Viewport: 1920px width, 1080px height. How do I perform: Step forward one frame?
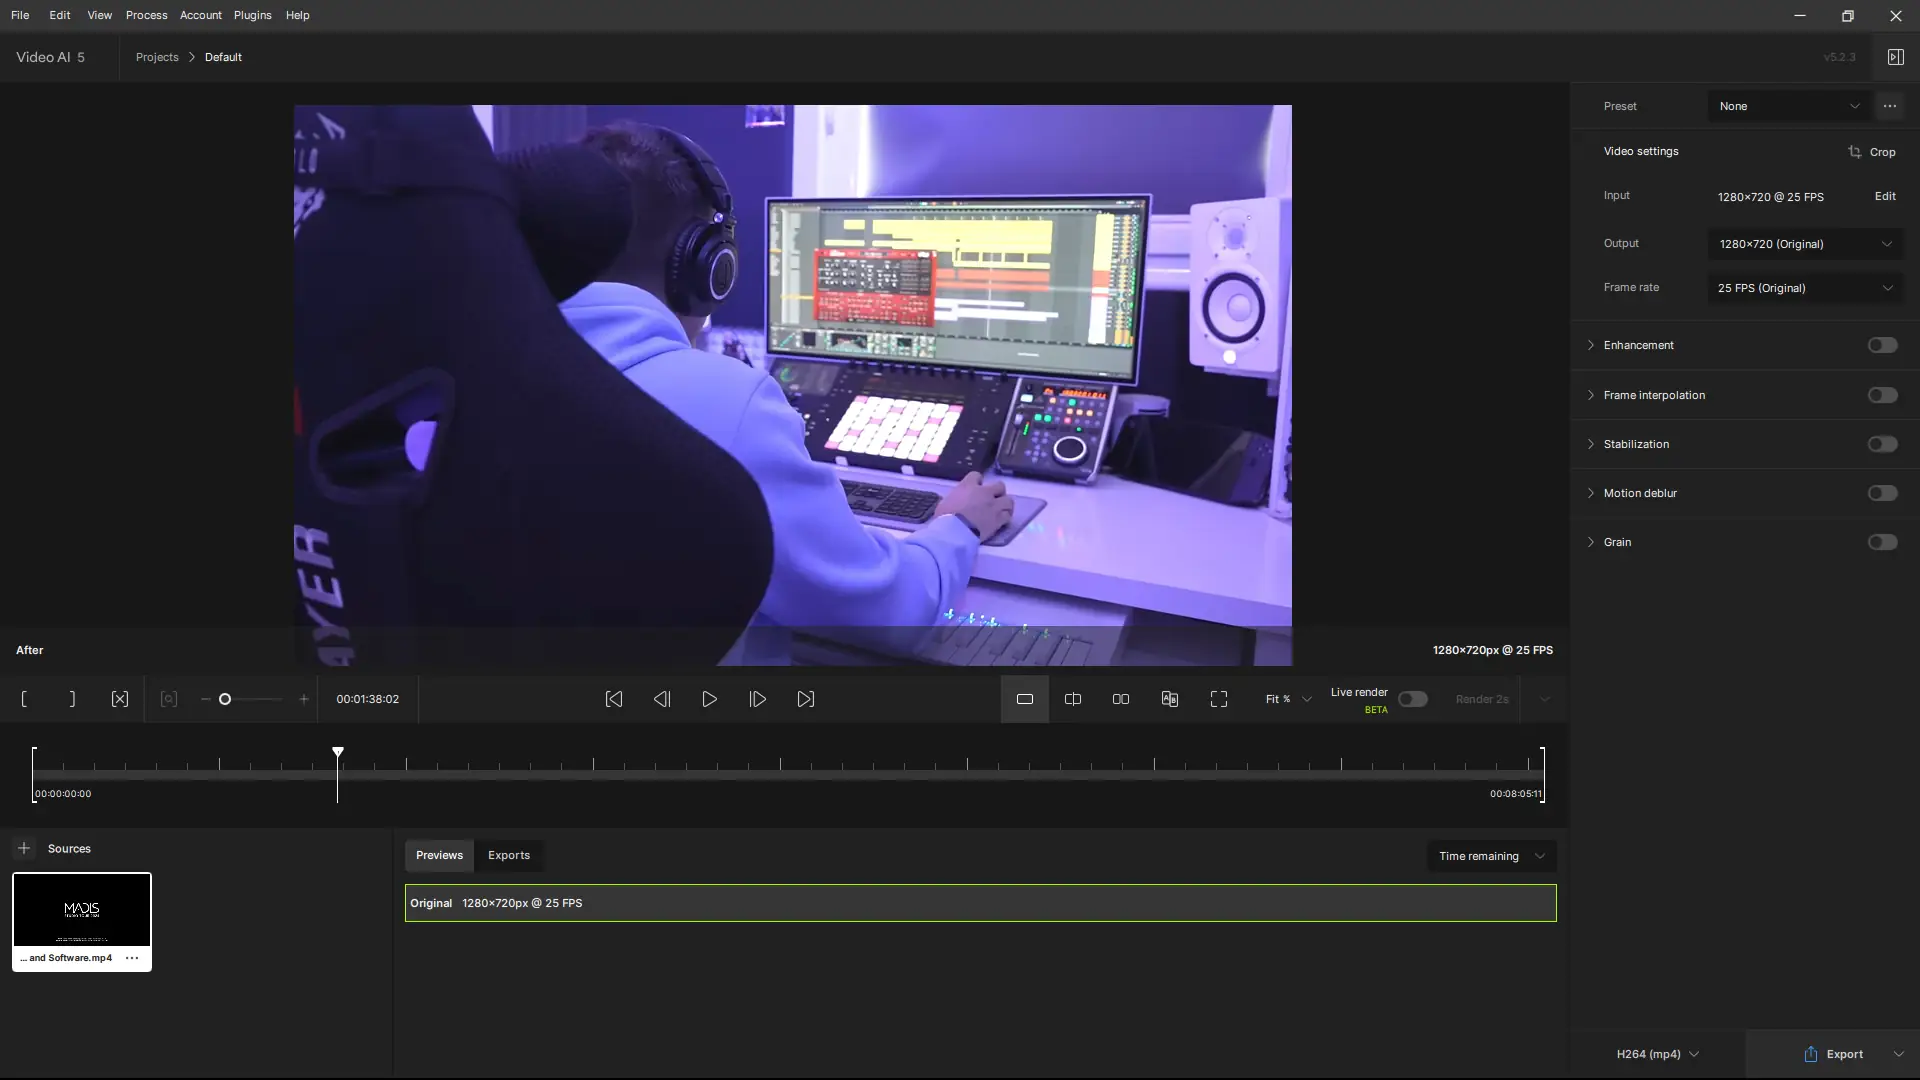click(758, 699)
